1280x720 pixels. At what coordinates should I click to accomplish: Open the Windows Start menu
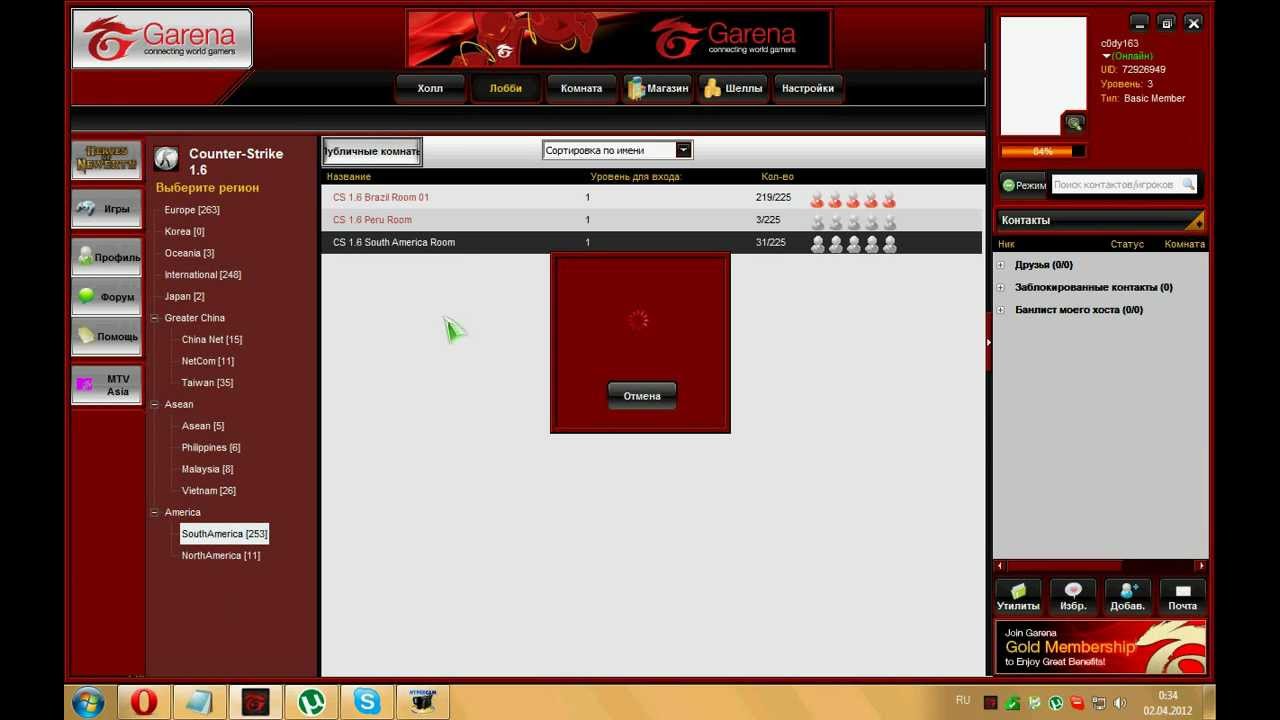[88, 702]
